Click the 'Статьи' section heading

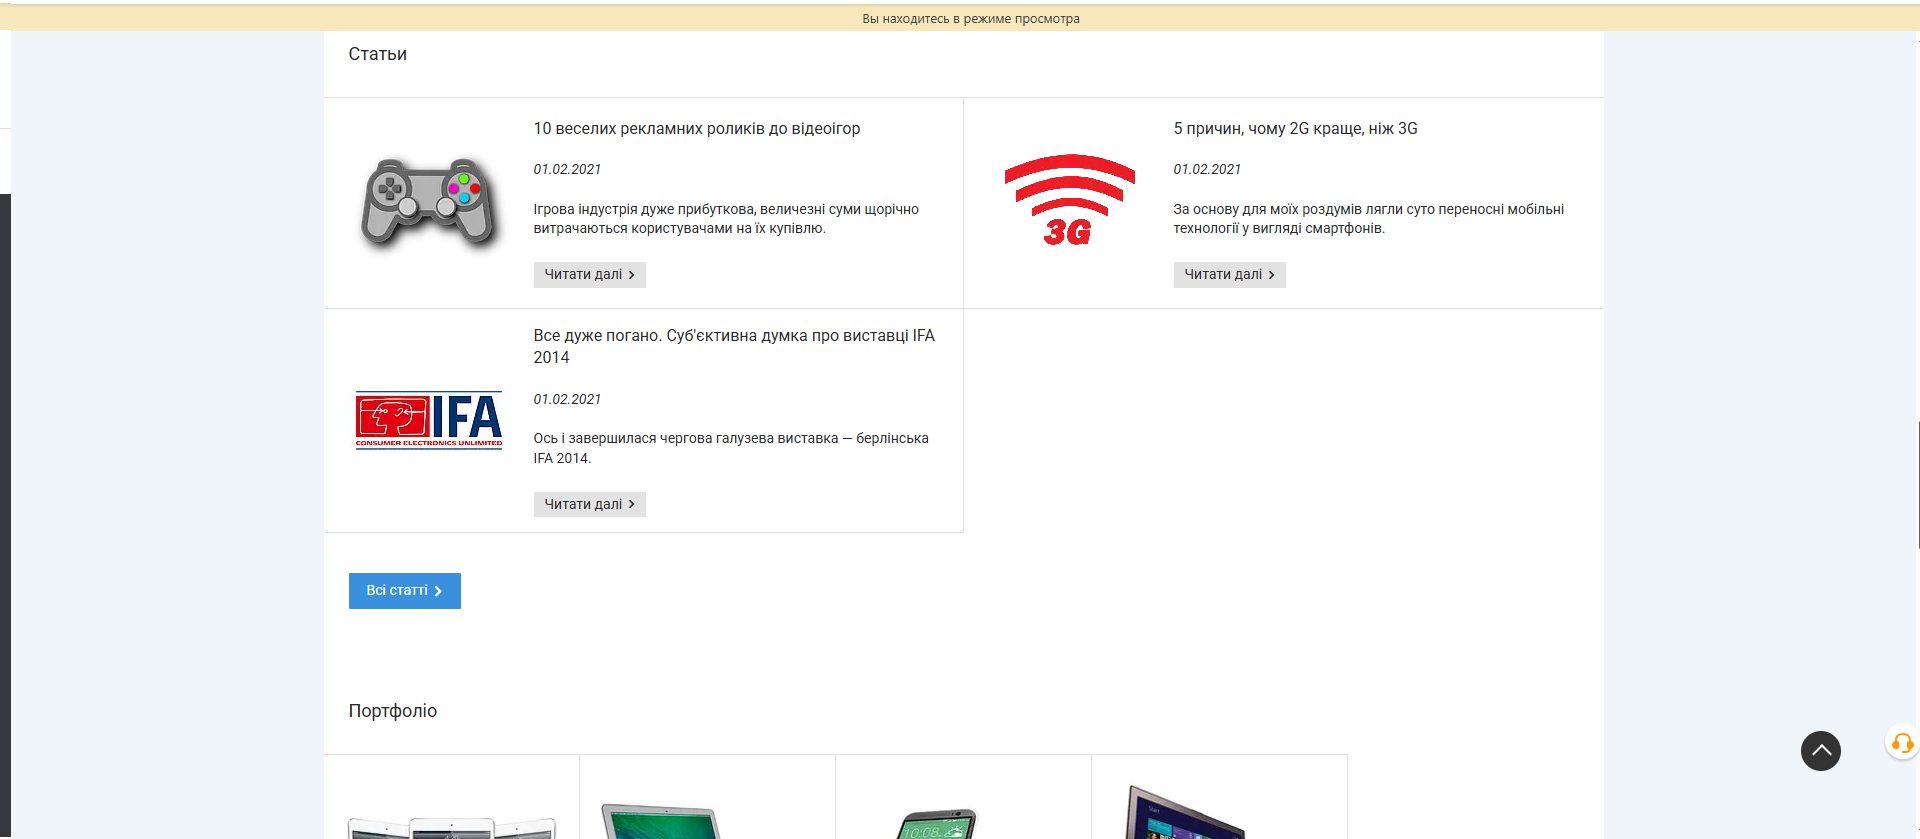[x=377, y=54]
